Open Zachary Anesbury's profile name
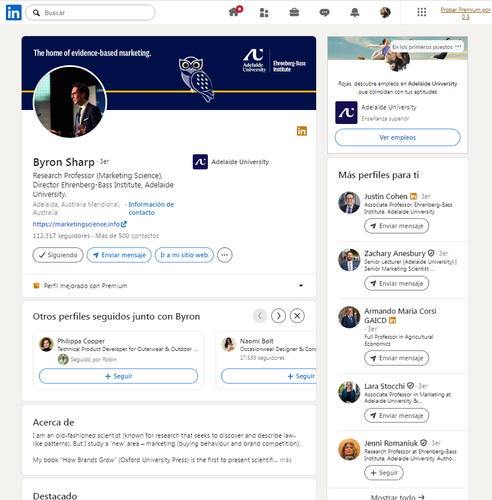This screenshot has width=492, height=500. (x=395, y=253)
